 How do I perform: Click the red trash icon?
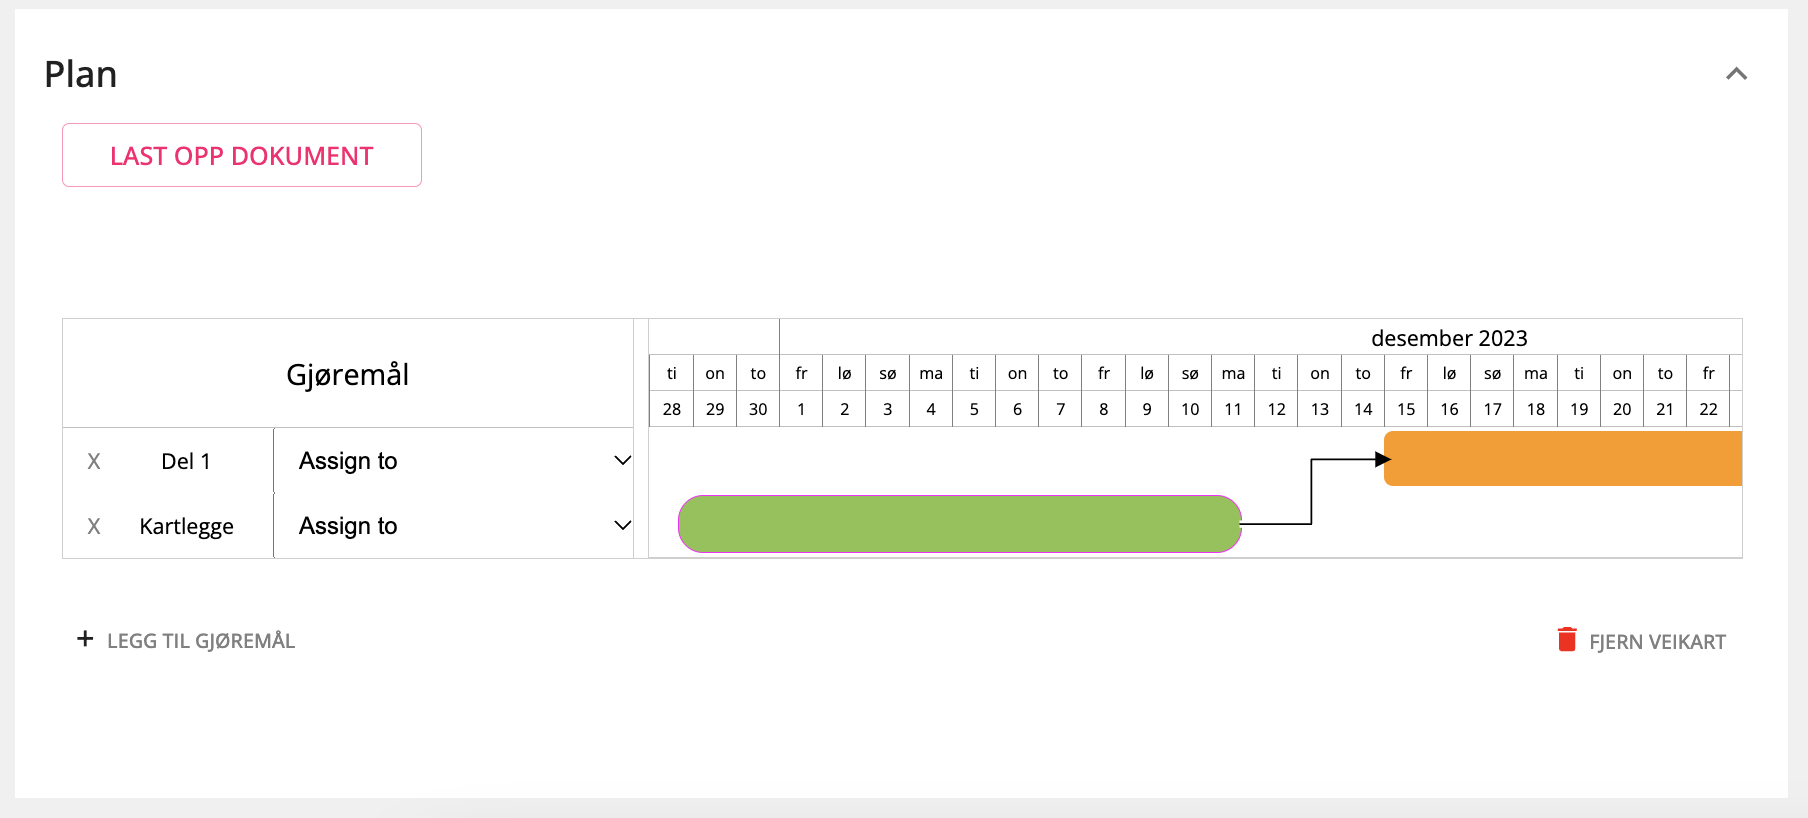(1567, 640)
